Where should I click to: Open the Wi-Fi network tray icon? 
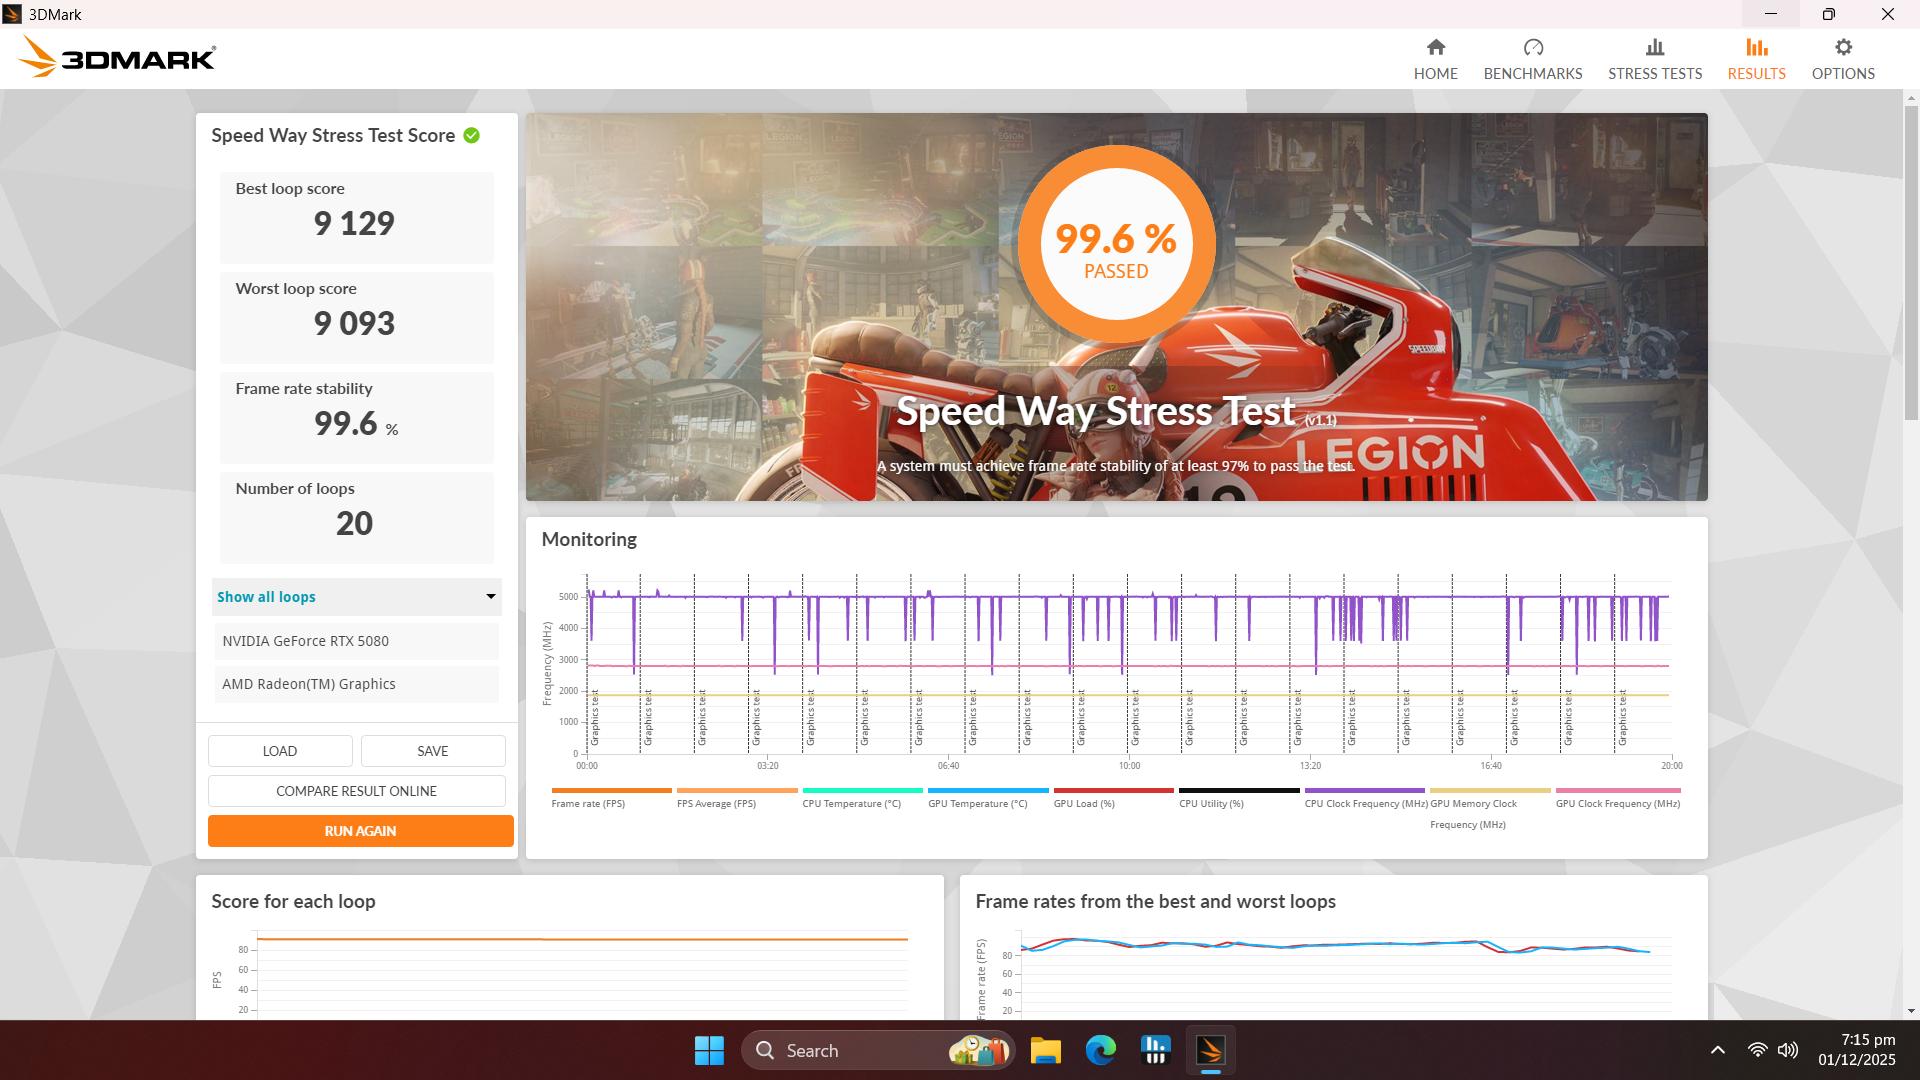(1757, 1050)
